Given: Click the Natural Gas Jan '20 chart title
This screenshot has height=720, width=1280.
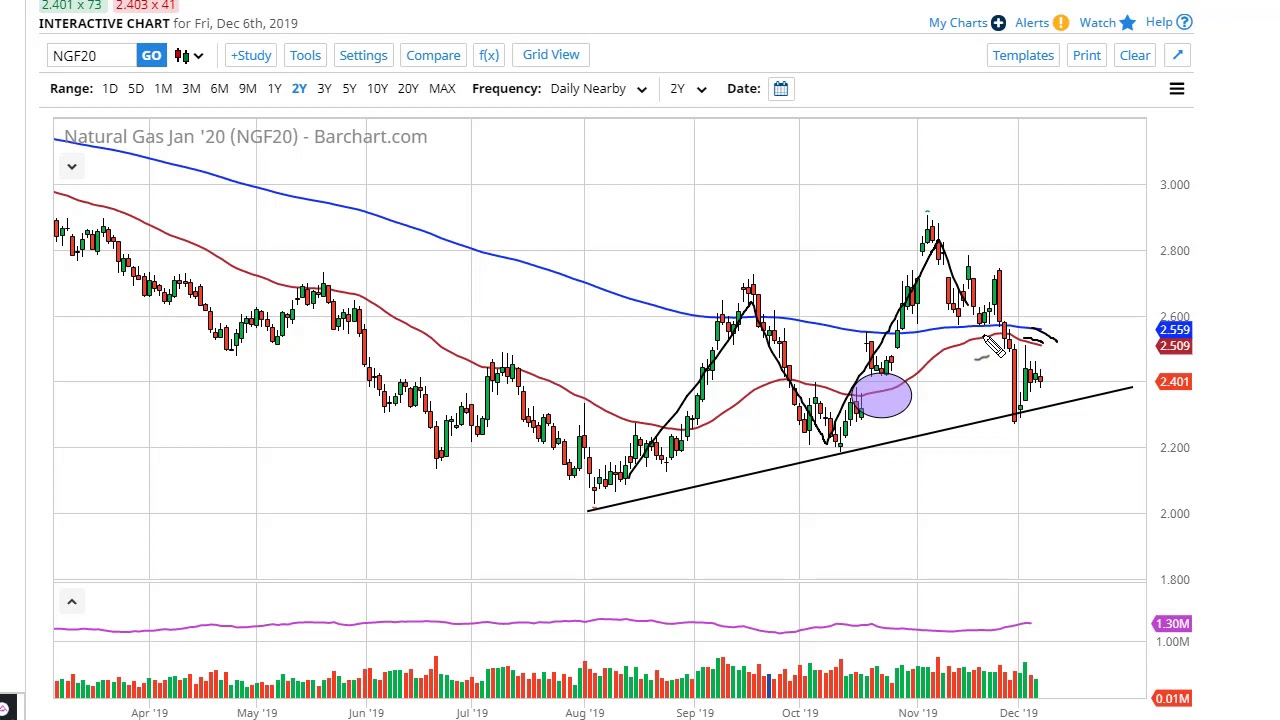Looking at the screenshot, I should (245, 137).
